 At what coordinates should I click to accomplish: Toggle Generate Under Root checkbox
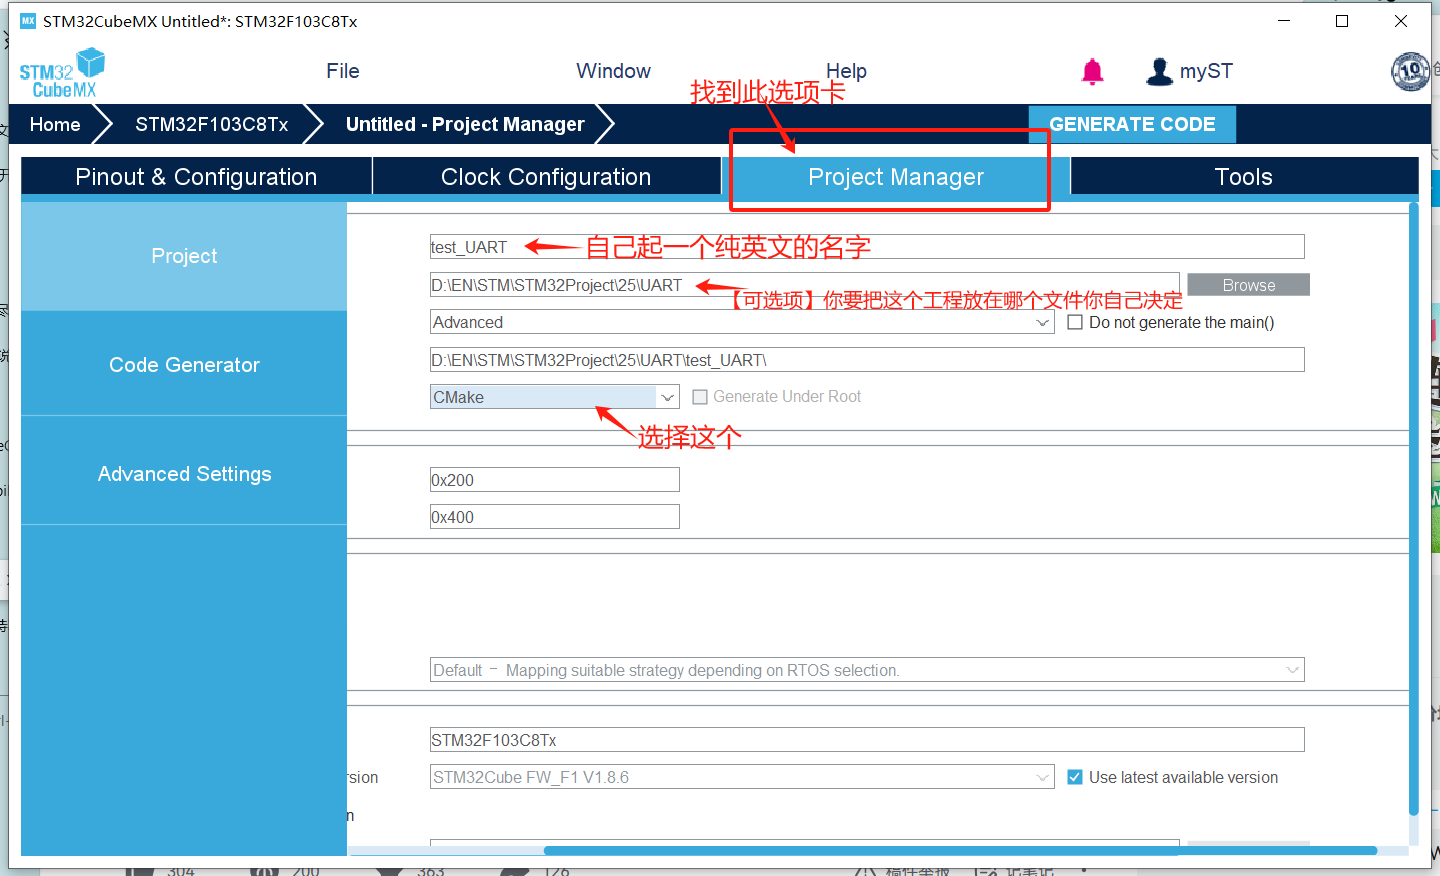point(700,397)
